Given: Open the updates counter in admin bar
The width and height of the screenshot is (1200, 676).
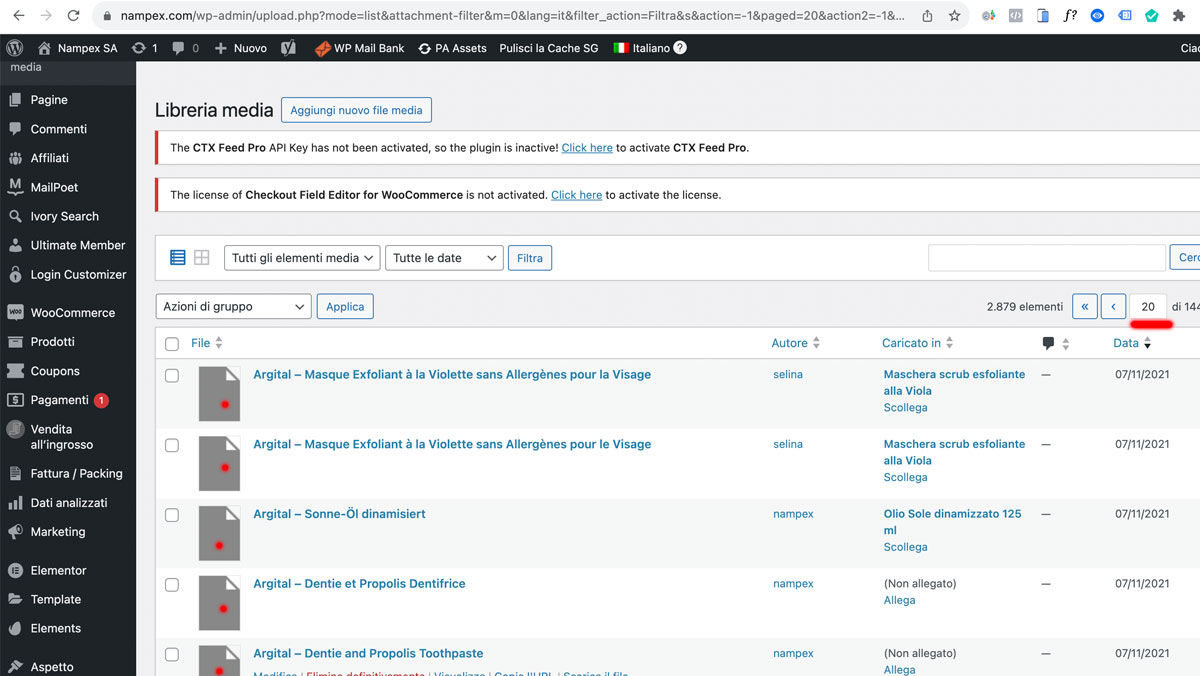Looking at the screenshot, I should pyautogui.click(x=145, y=48).
